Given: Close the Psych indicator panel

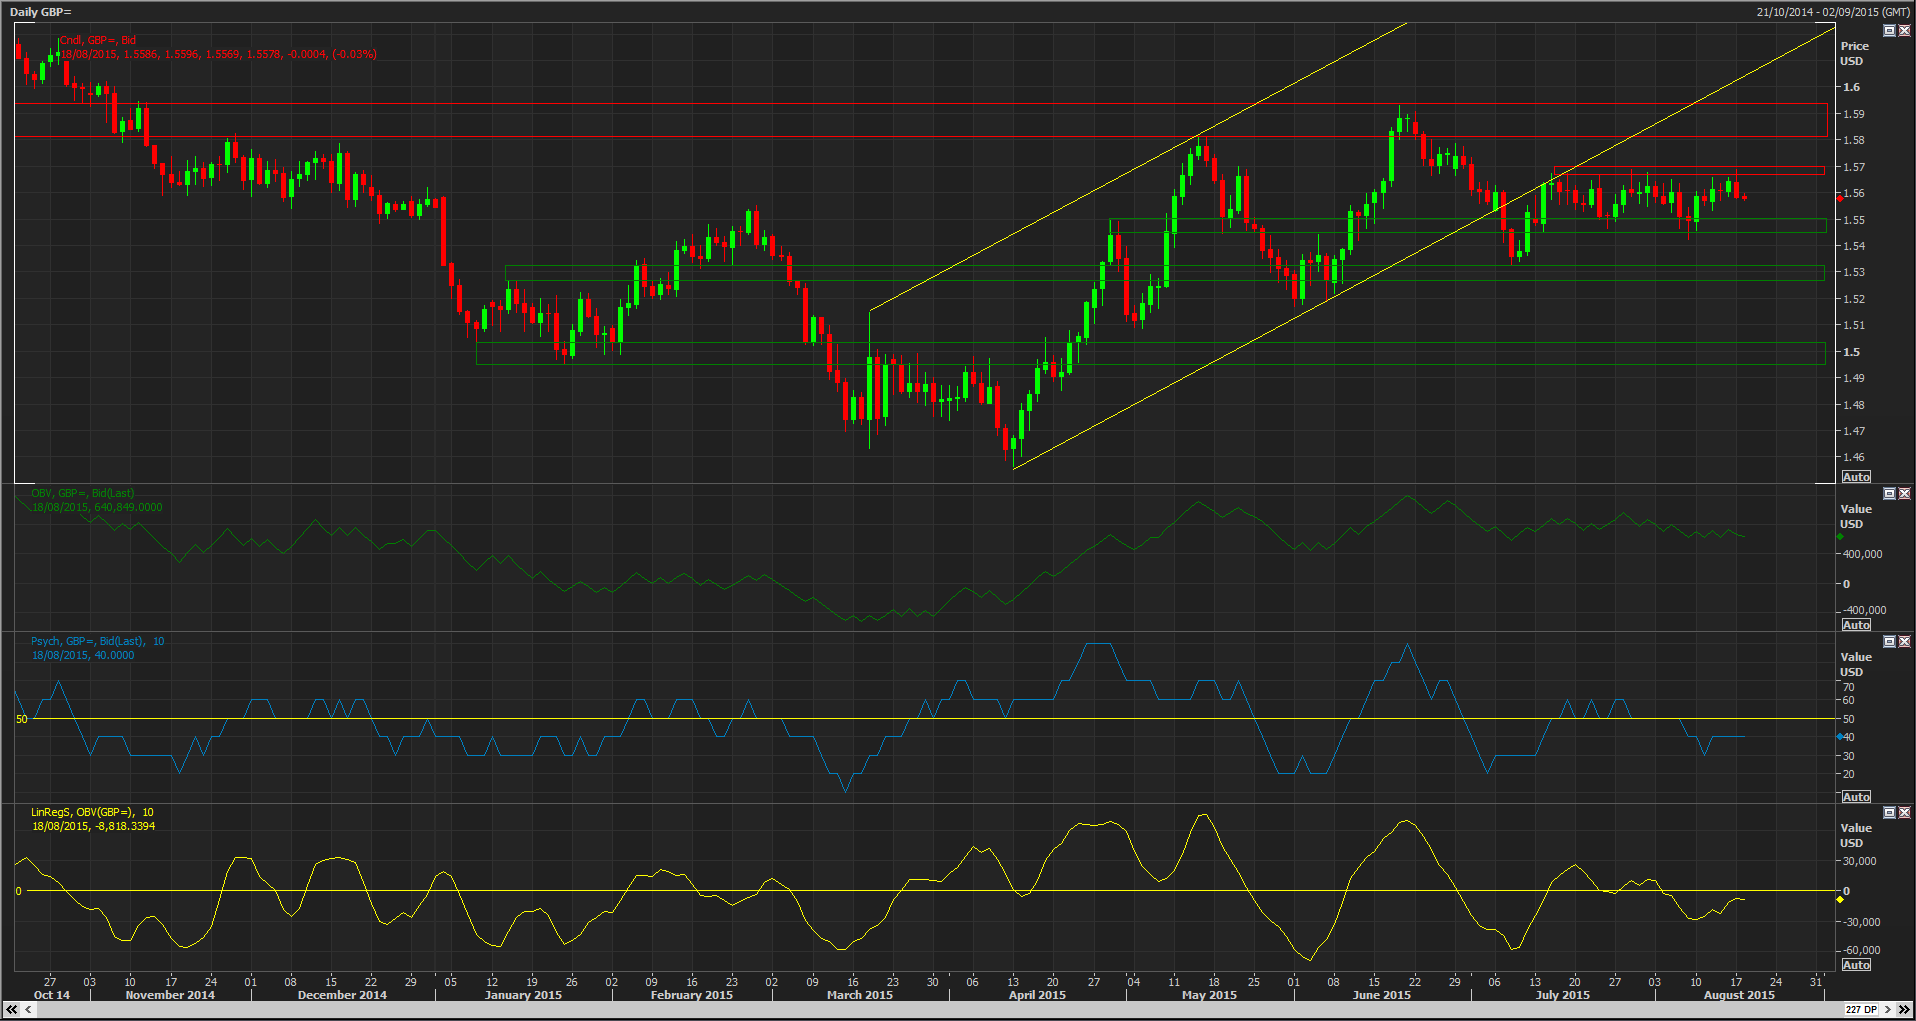Looking at the screenshot, I should (1904, 642).
